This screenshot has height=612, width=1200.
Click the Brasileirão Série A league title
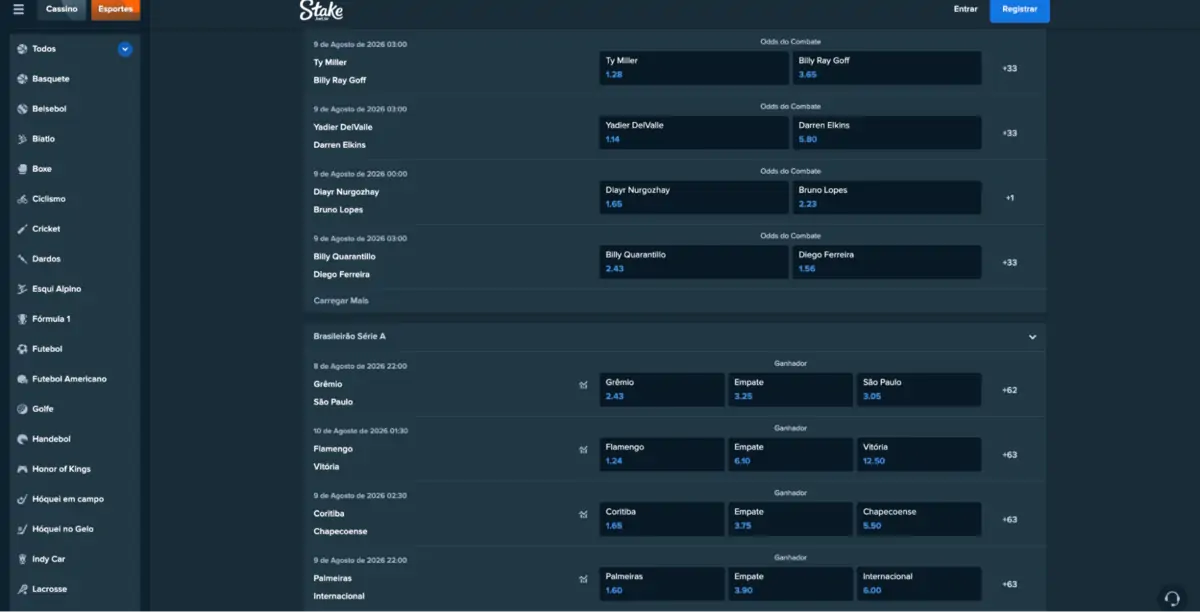[349, 337]
